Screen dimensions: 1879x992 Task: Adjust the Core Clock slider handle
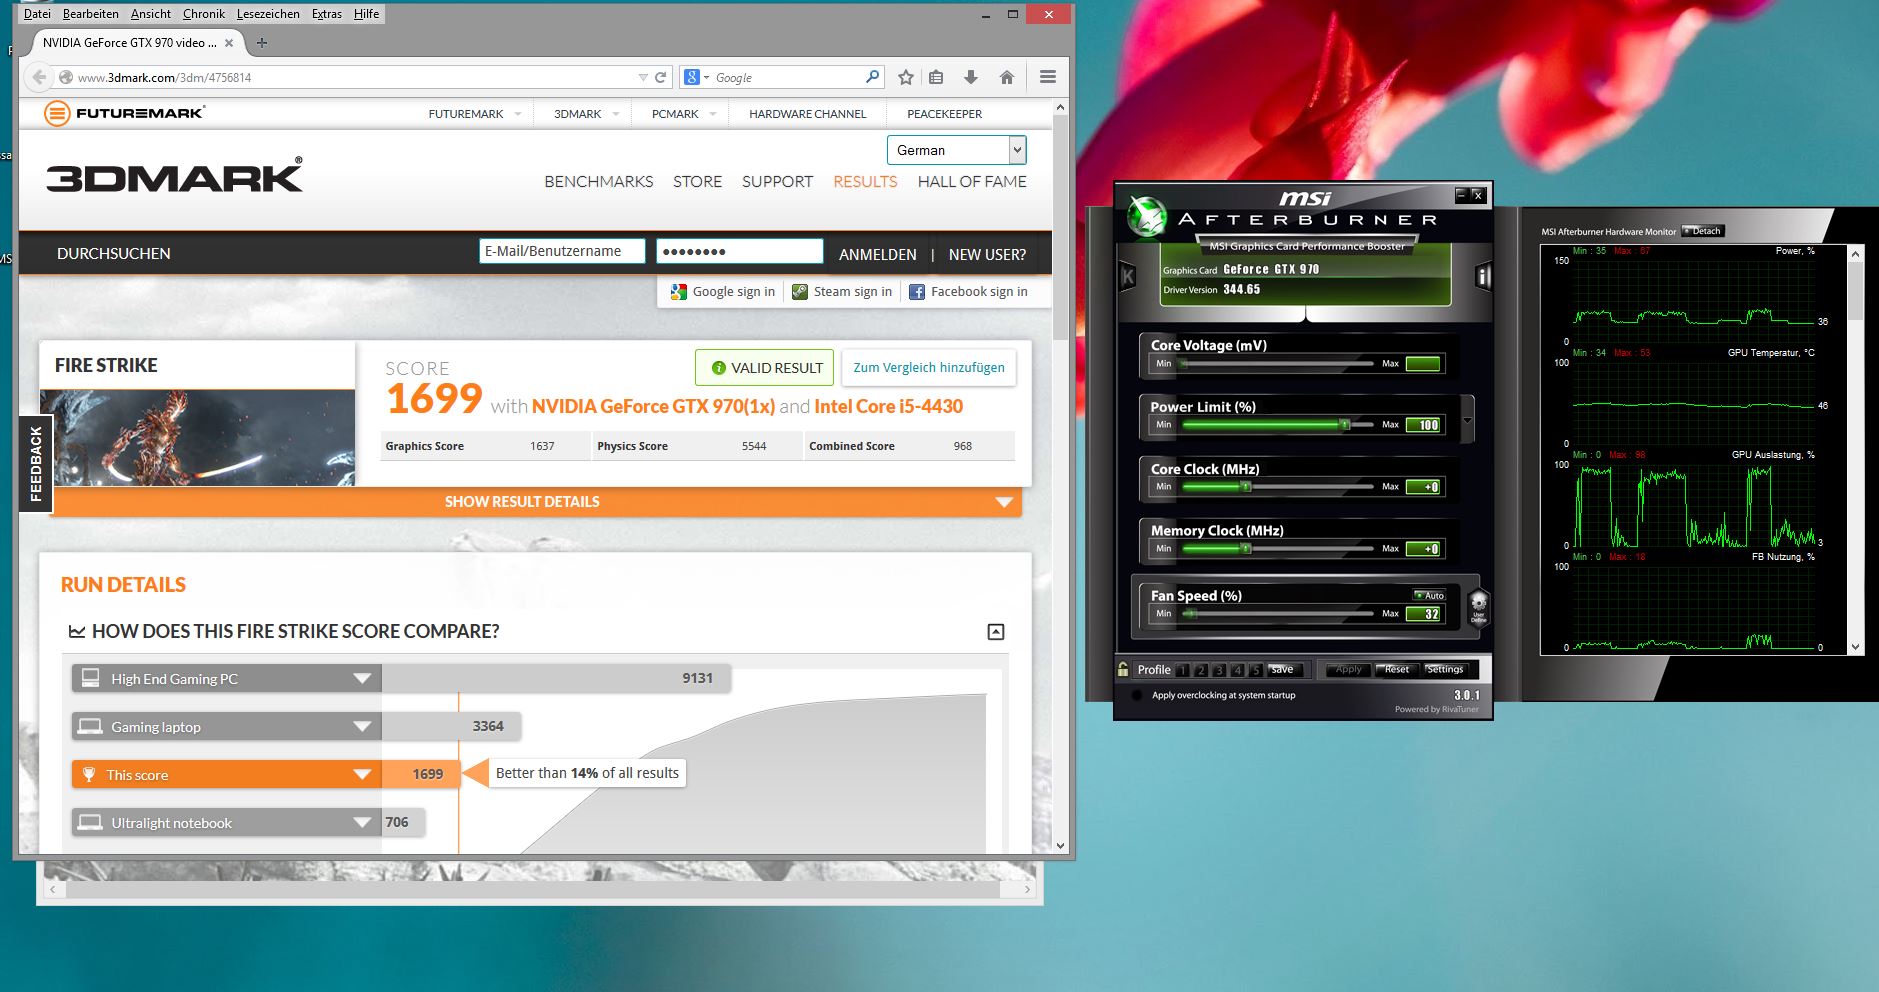point(1246,487)
